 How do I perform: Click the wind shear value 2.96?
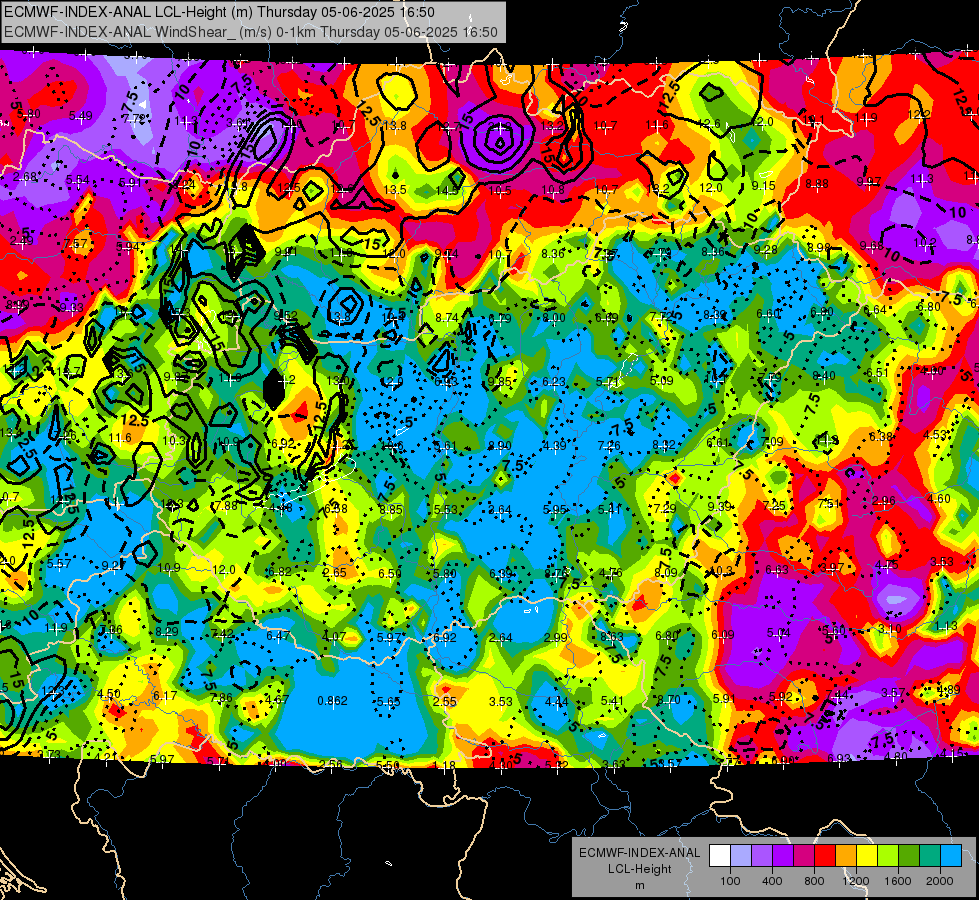[x=884, y=500]
